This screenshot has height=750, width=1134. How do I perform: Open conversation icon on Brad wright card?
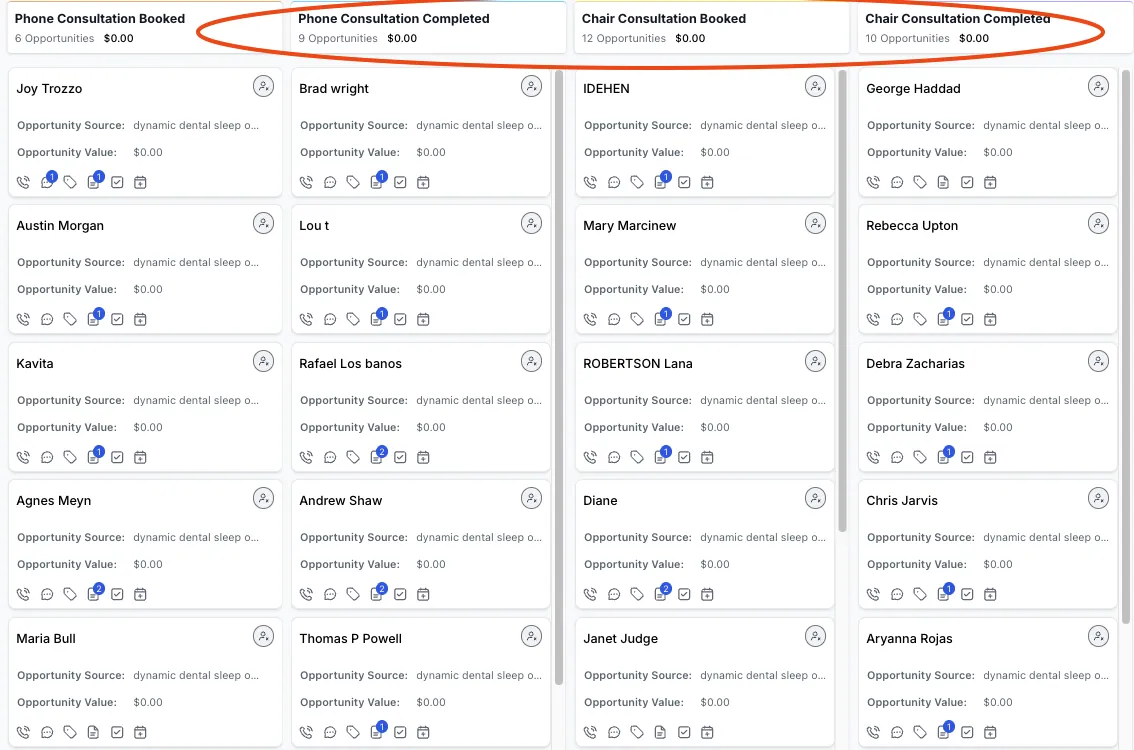click(330, 183)
